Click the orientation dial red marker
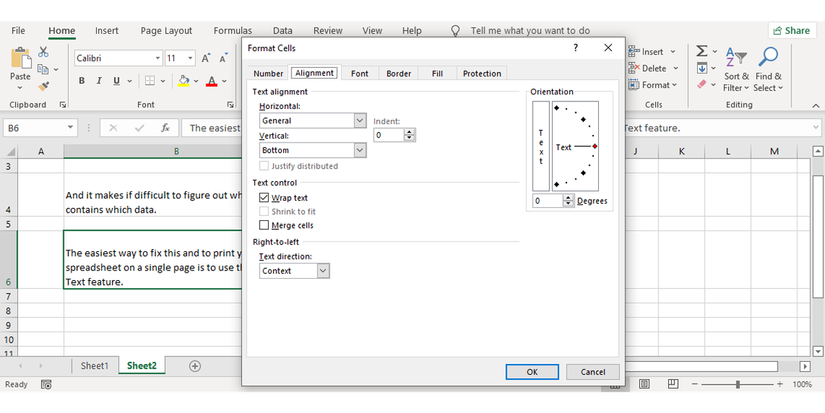 [x=595, y=146]
